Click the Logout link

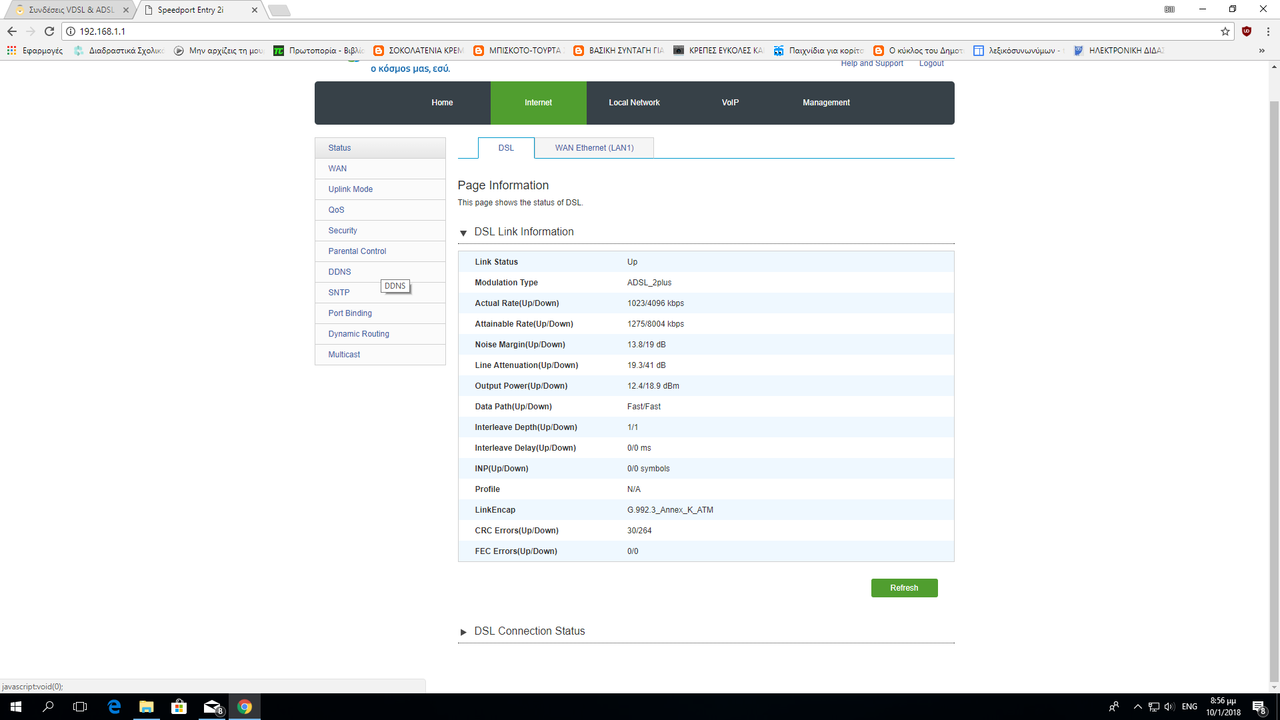point(931,64)
